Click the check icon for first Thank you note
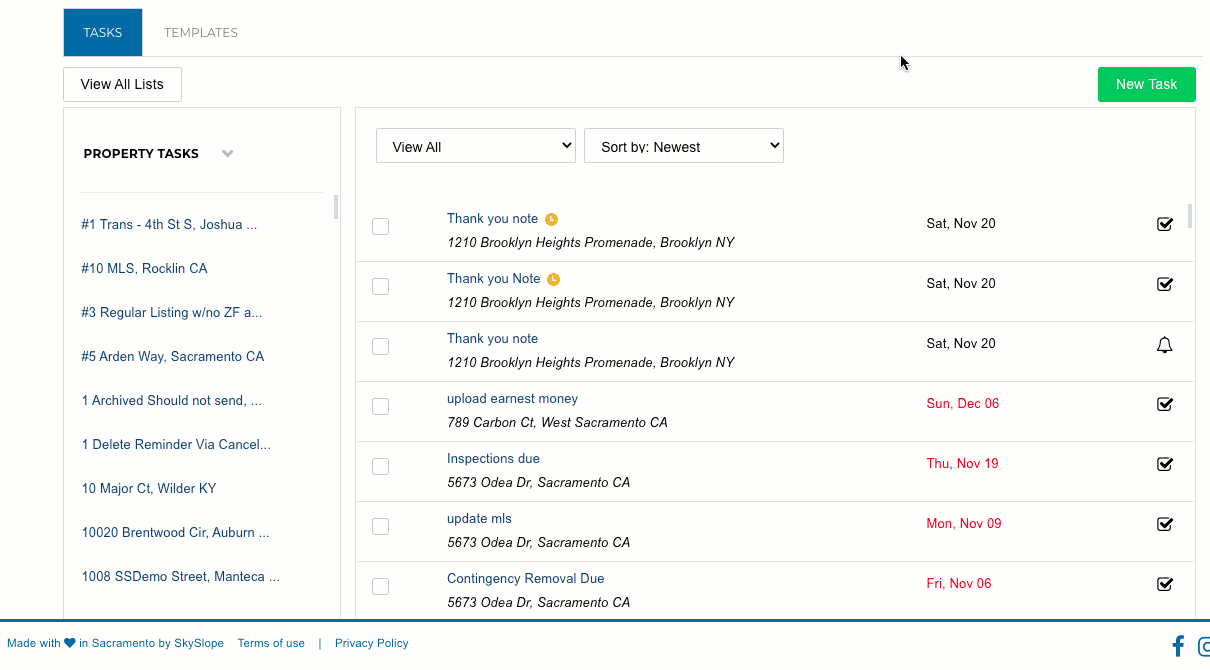The width and height of the screenshot is (1210, 670). point(1164,224)
